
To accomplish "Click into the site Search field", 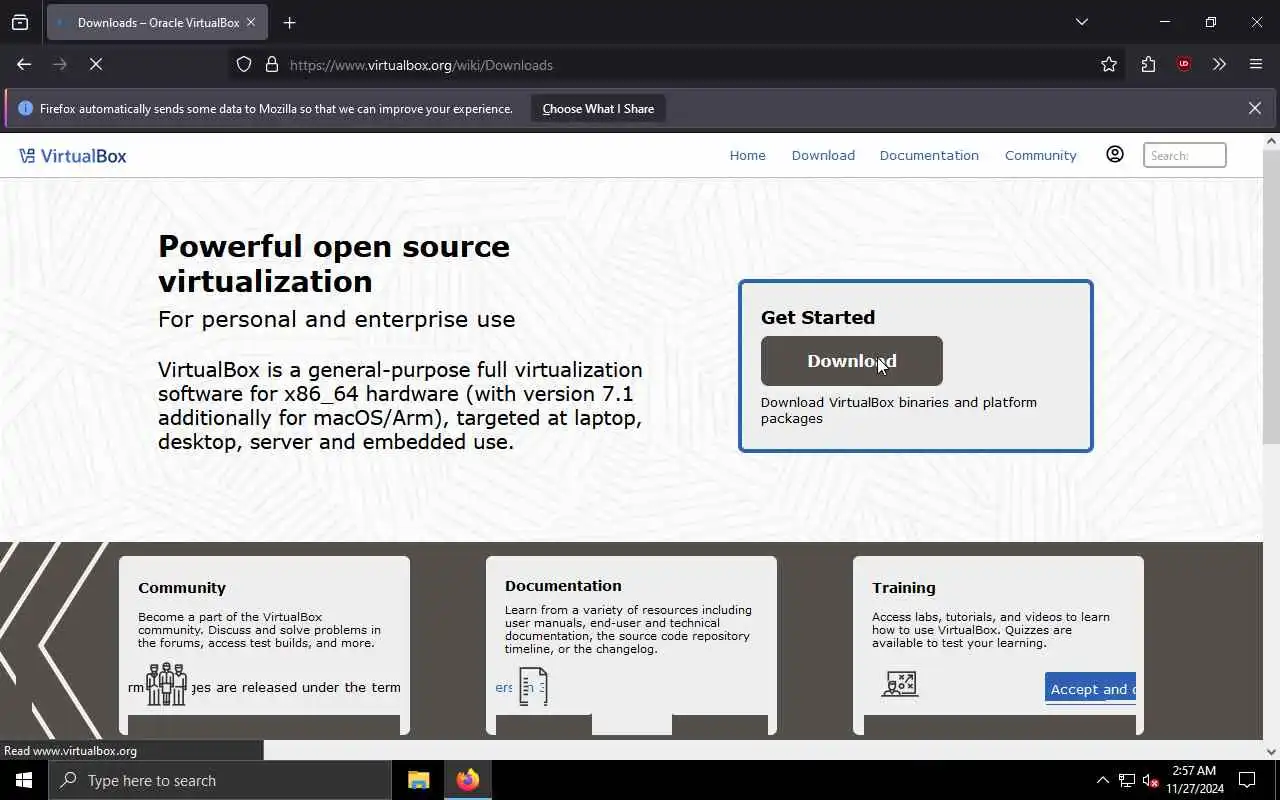I will pyautogui.click(x=1184, y=155).
